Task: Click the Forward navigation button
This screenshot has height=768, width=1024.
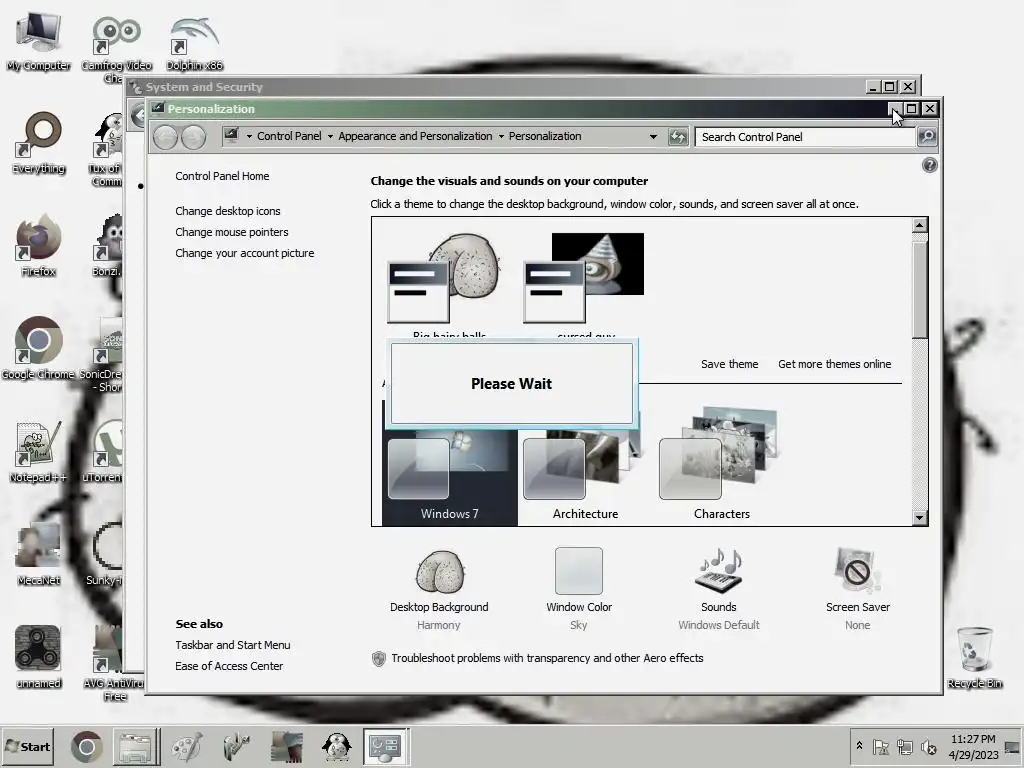Action: [x=193, y=136]
